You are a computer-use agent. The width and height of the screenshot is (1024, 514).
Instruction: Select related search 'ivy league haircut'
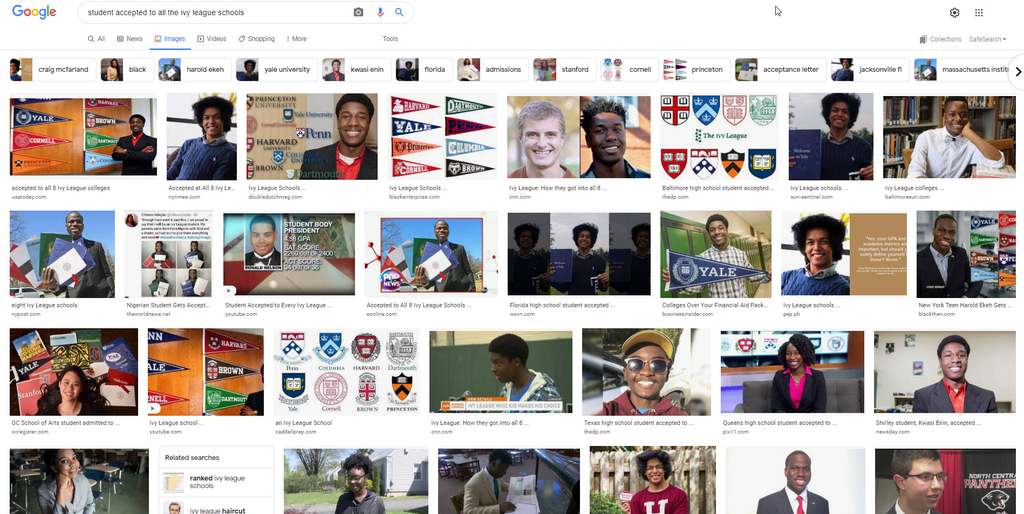(216, 507)
